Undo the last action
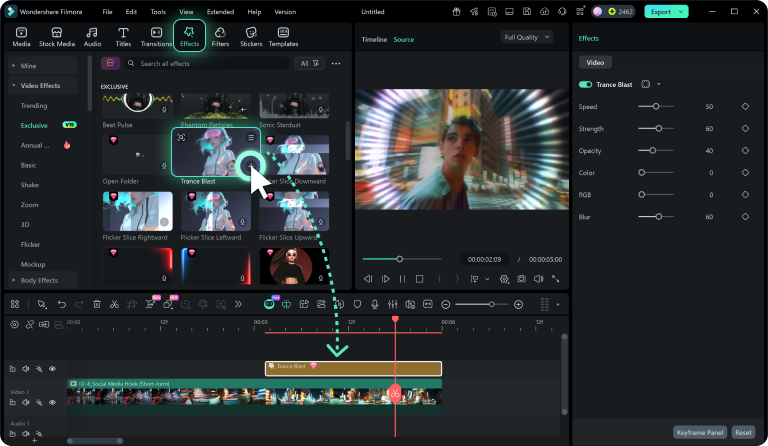 pyautogui.click(x=61, y=305)
